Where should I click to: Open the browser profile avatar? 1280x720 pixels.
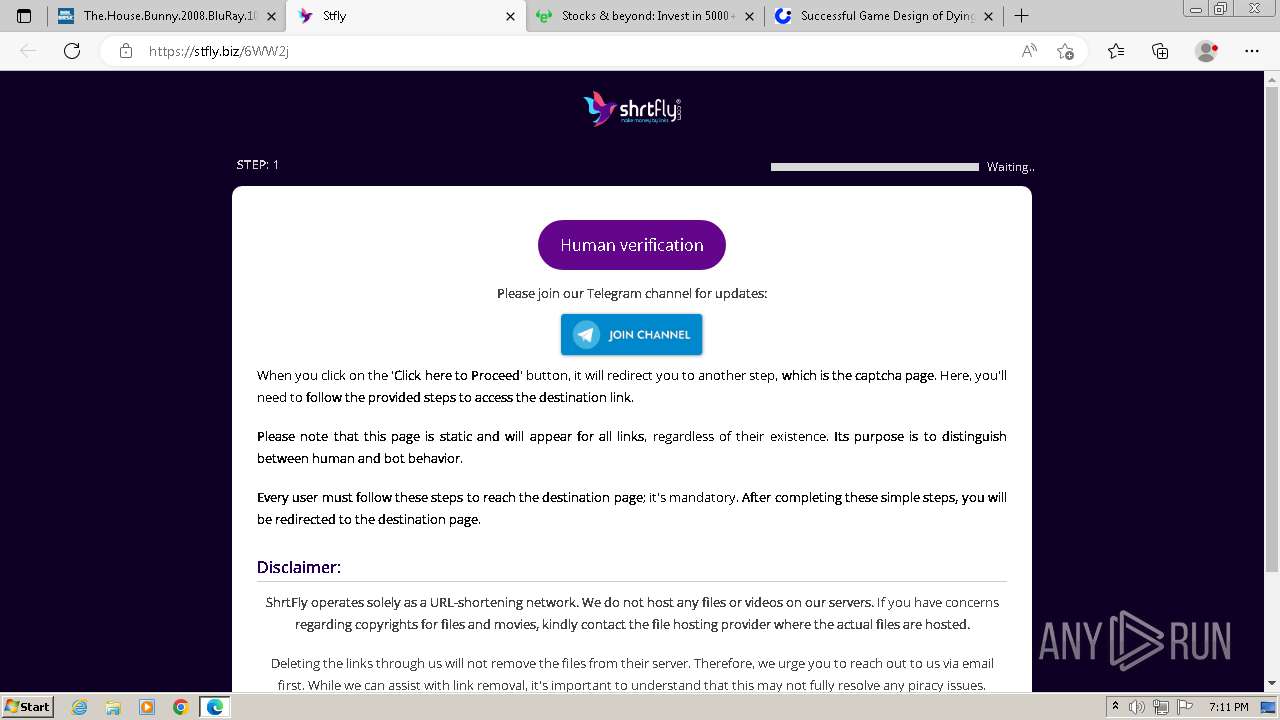click(1207, 51)
